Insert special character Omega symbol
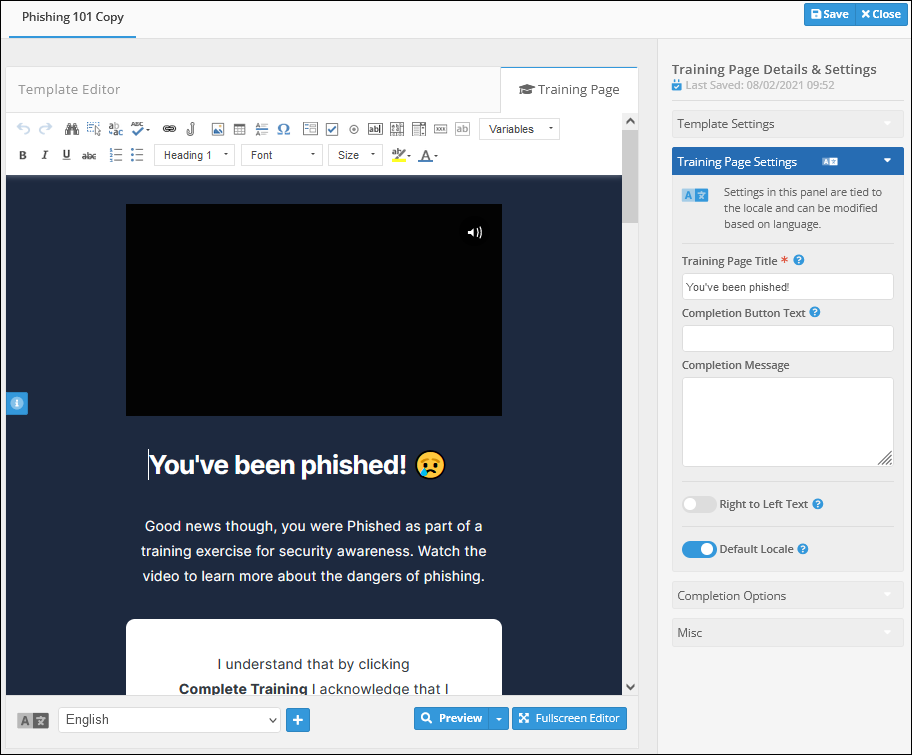 283,129
